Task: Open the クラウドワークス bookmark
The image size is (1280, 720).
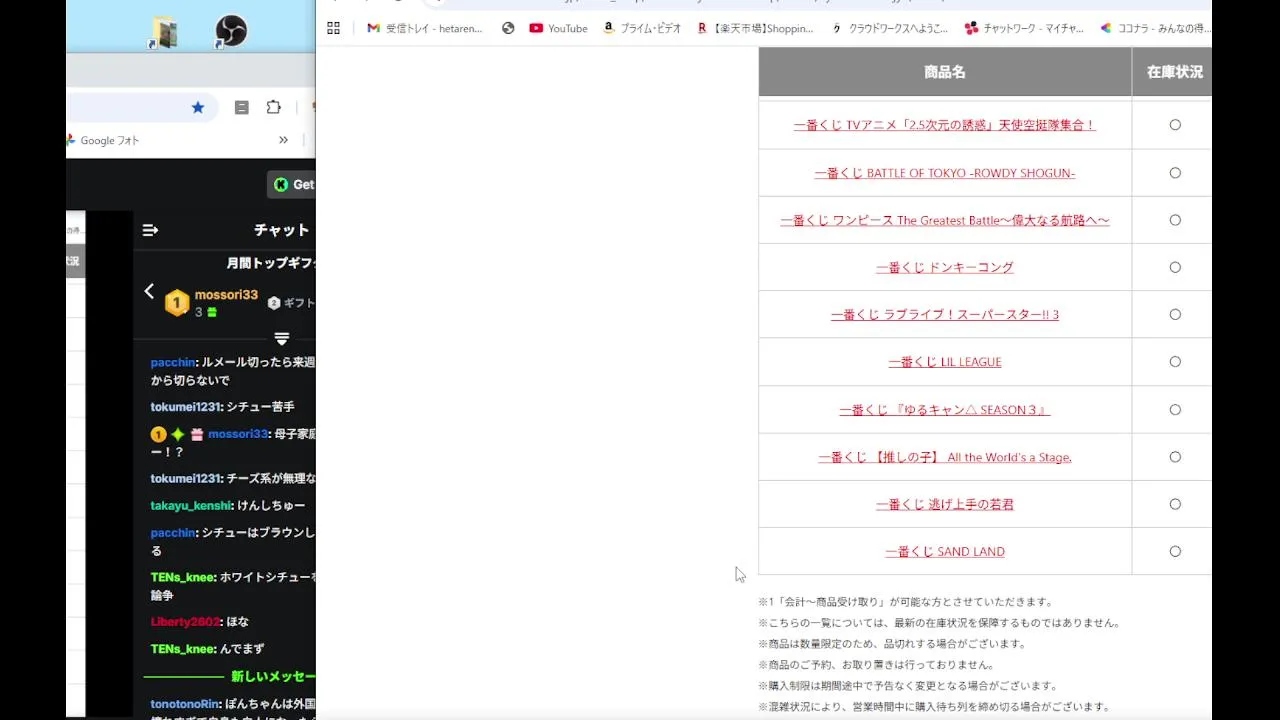Action: (x=890, y=28)
